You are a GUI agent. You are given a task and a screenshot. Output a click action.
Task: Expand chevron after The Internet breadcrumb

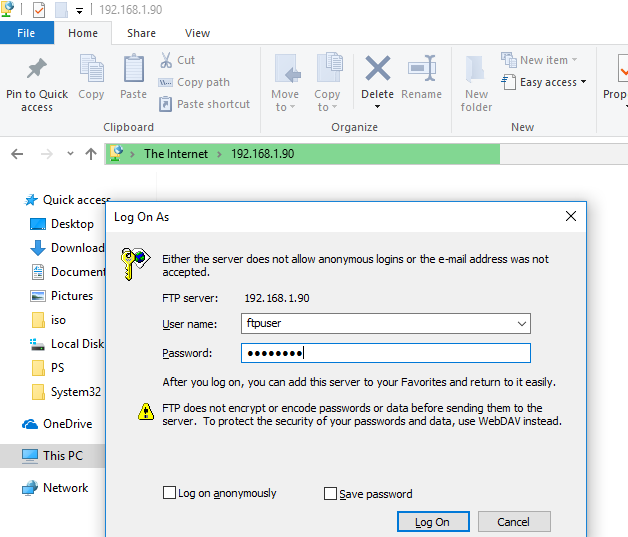point(219,154)
